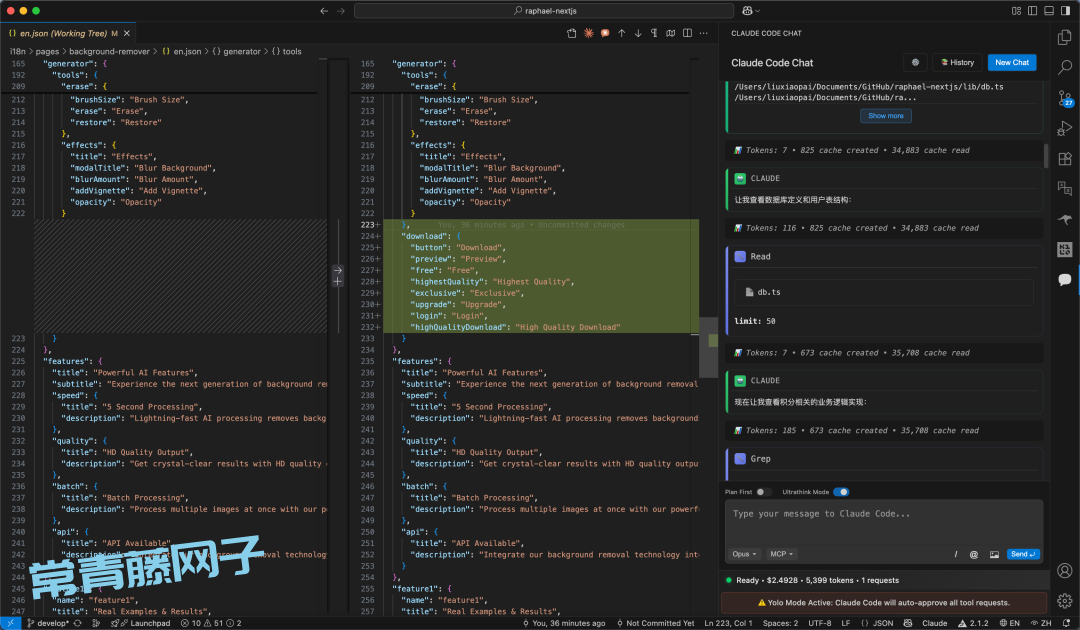Click the i18n breadcrumb item

tap(18, 52)
